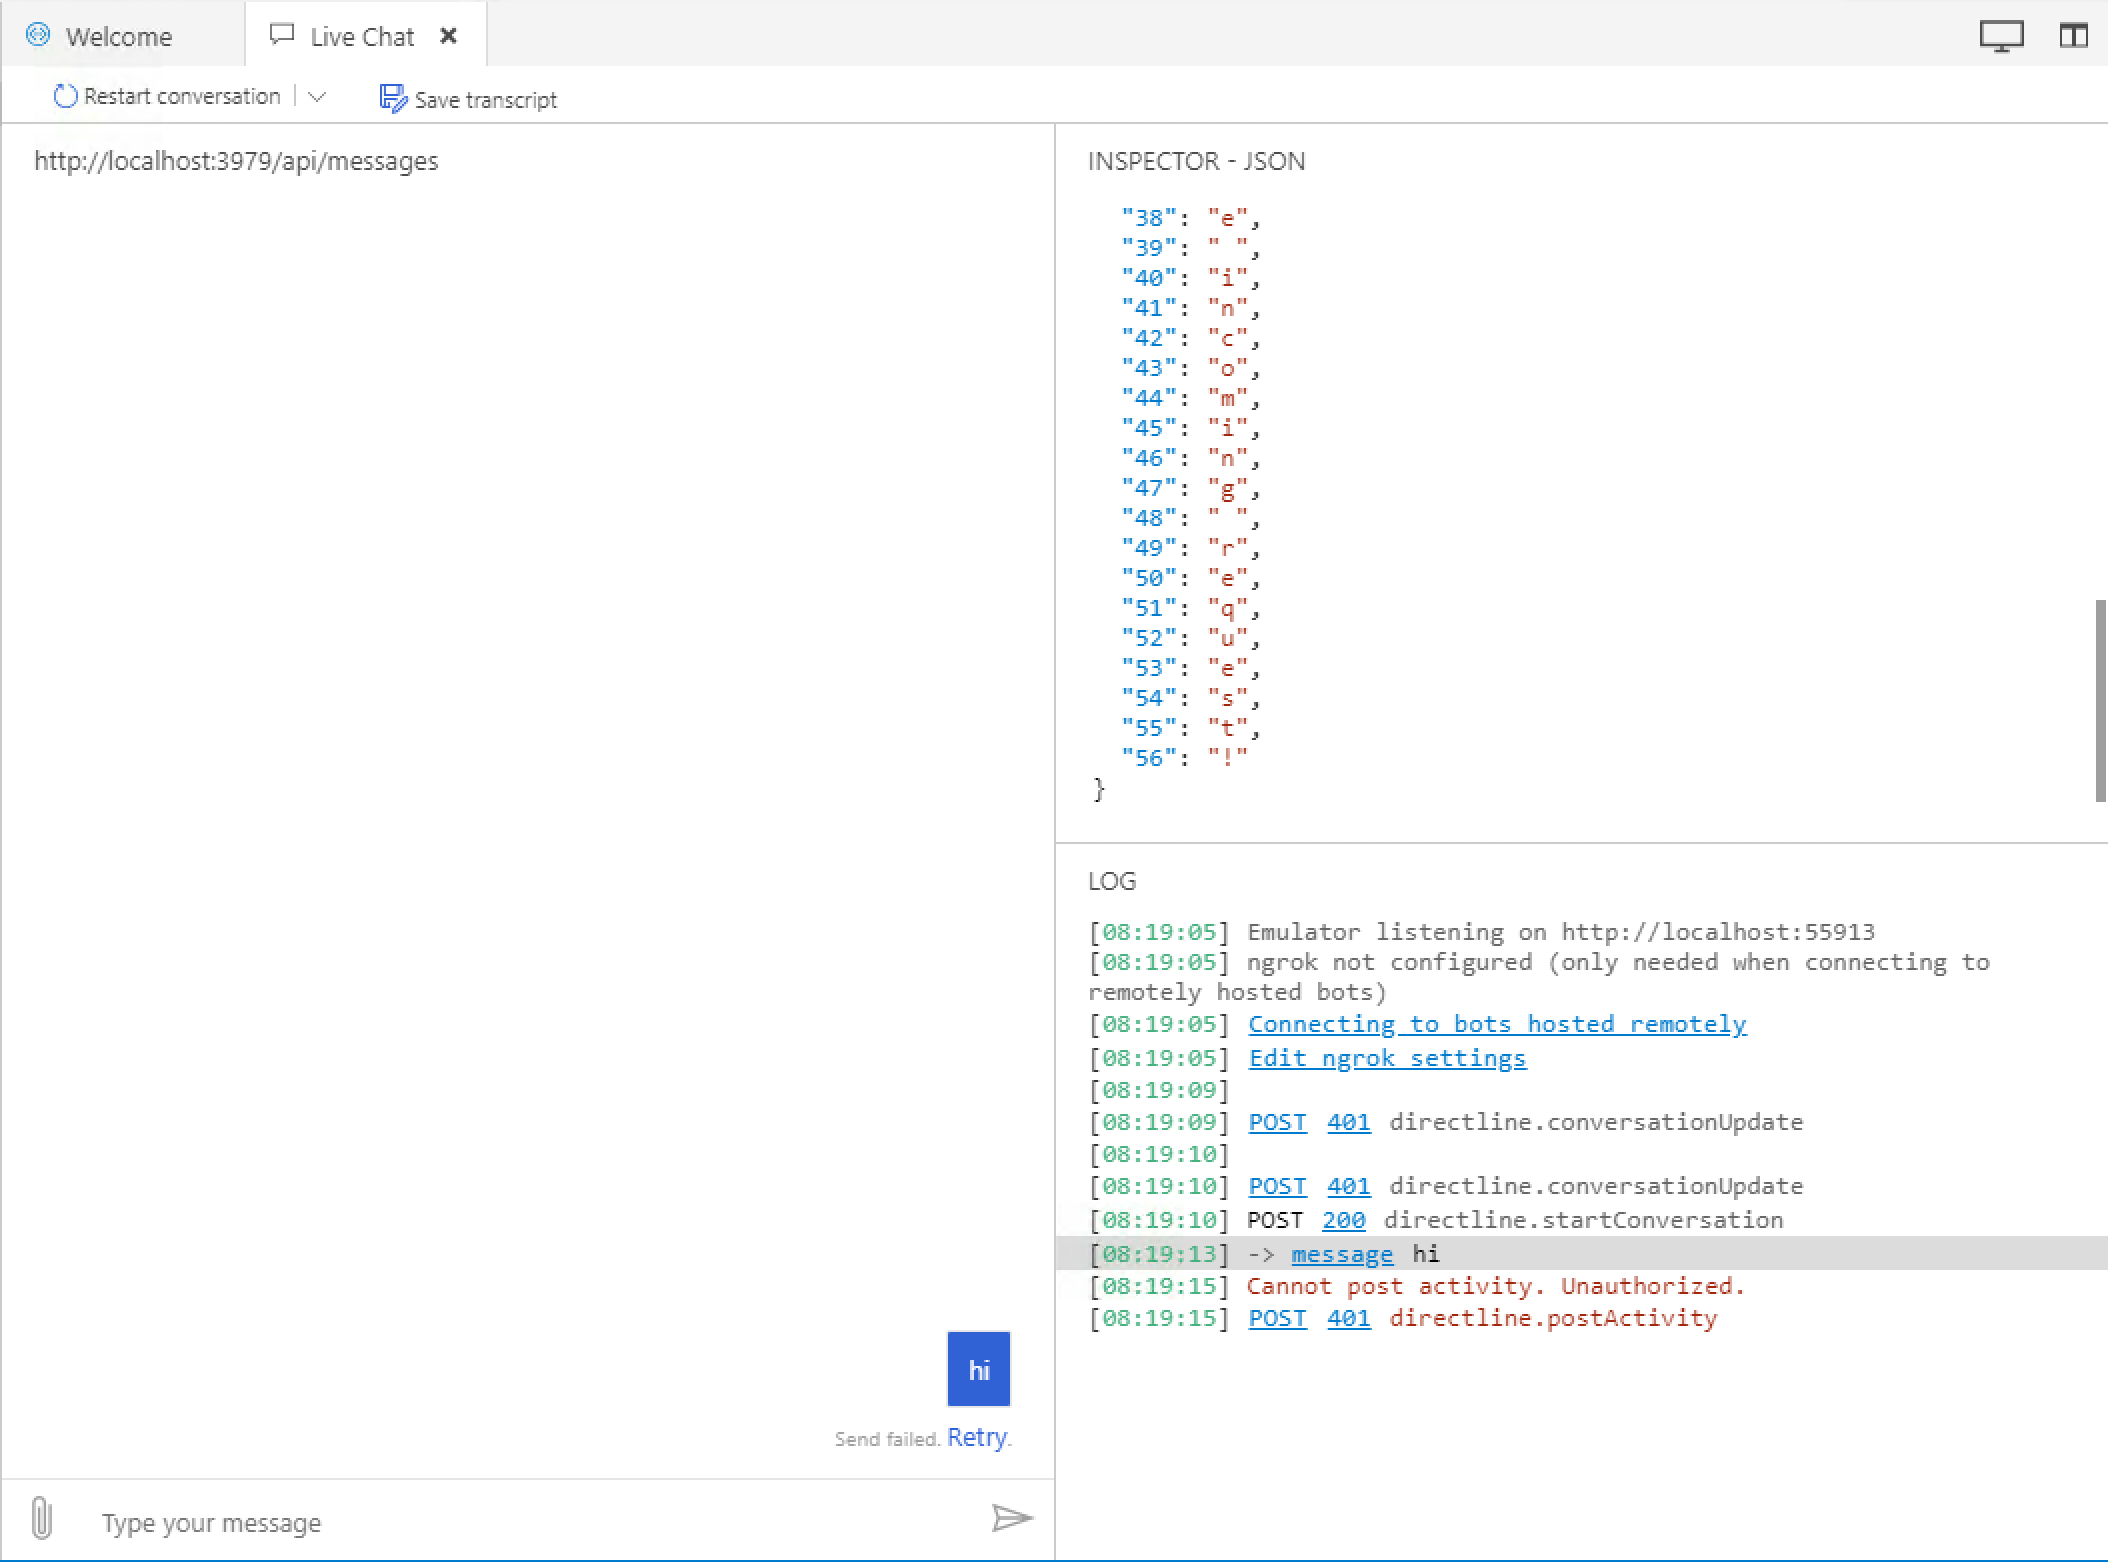This screenshot has width=2108, height=1562.
Task: Click the split editor icon
Action: [2073, 36]
